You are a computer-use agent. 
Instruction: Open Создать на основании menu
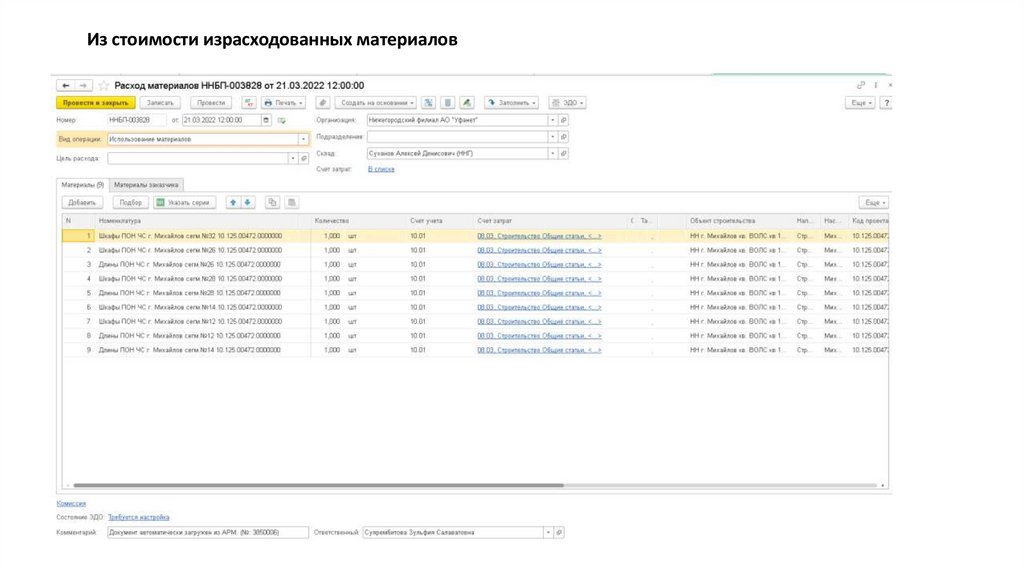coord(375,103)
